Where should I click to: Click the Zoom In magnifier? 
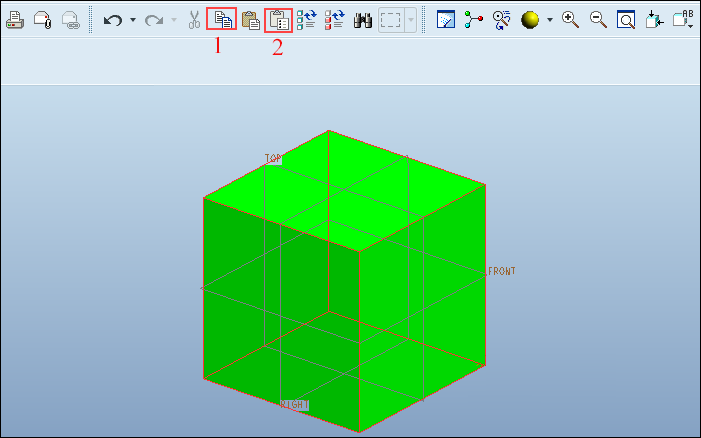(570, 20)
